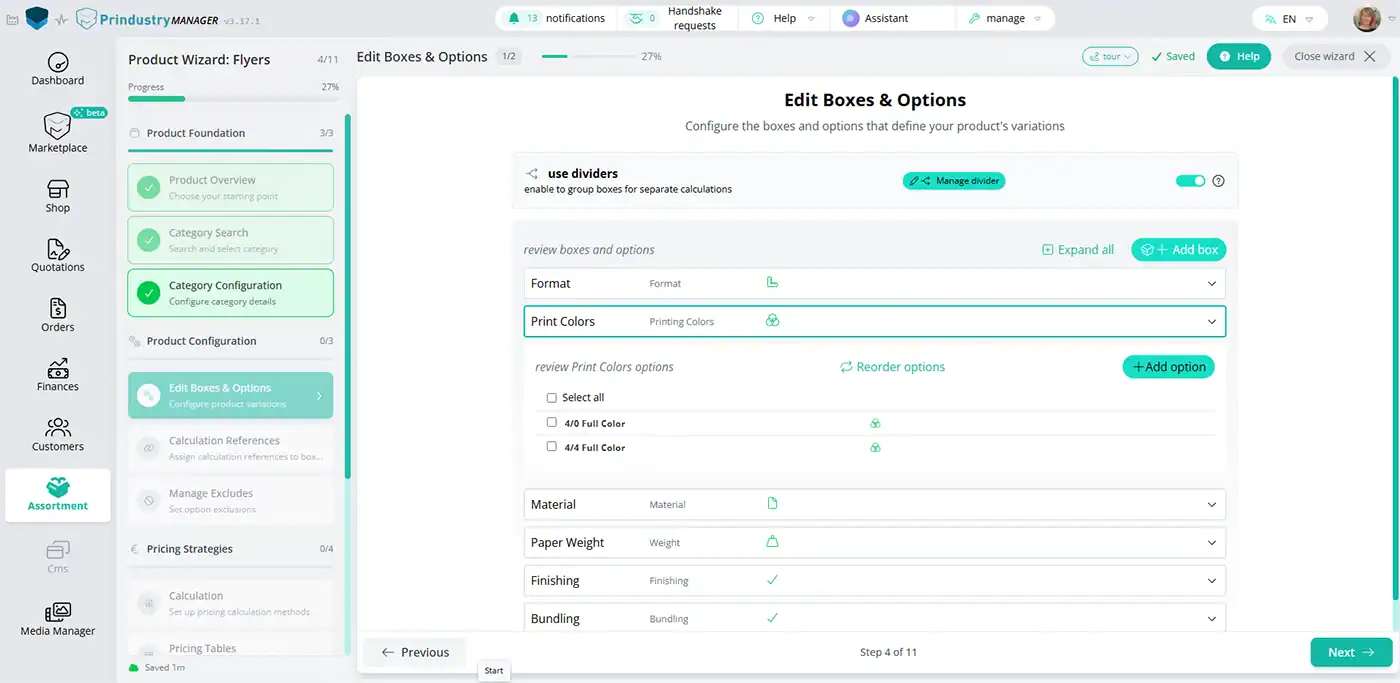
Task: Click the Manage divider button
Action: [x=954, y=181]
